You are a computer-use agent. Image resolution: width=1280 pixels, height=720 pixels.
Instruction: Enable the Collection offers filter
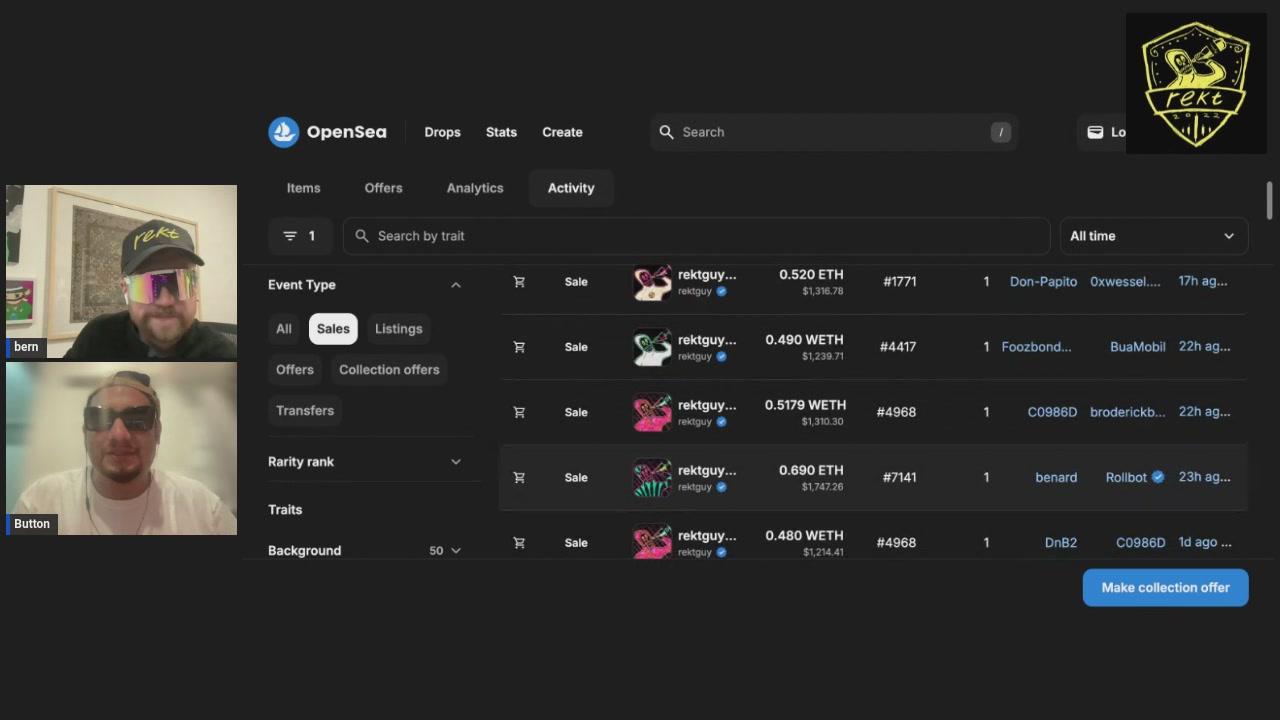pos(389,370)
